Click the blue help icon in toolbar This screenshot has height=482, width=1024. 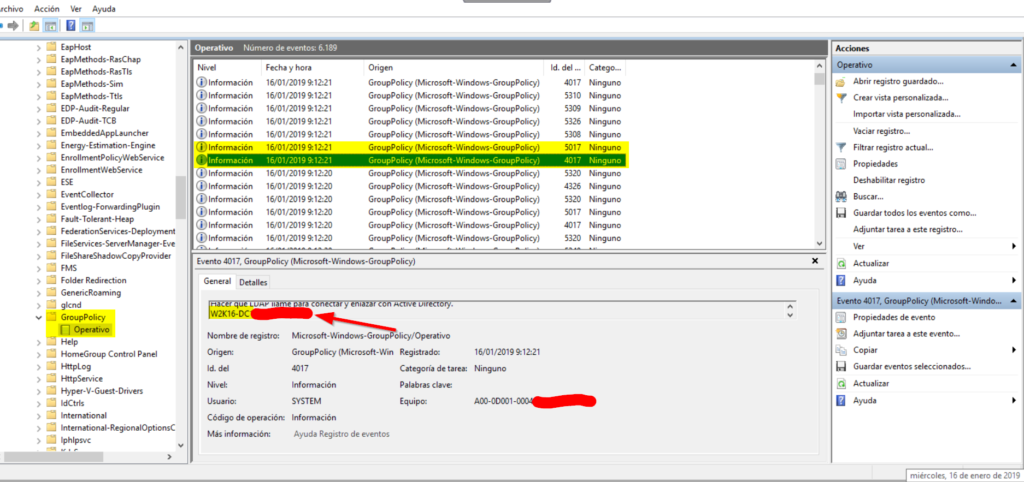click(69, 25)
